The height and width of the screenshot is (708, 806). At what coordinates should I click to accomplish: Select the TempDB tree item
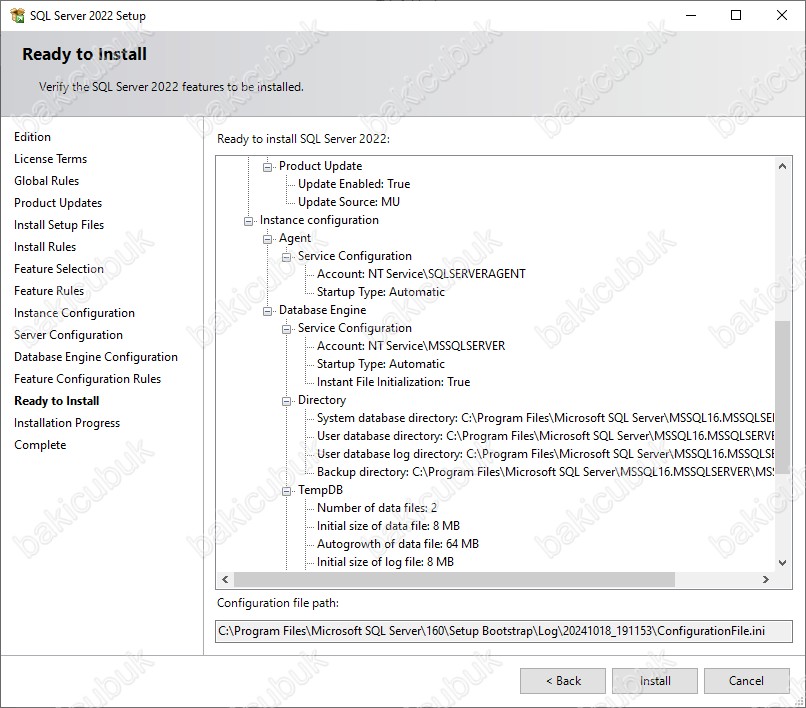tap(320, 490)
